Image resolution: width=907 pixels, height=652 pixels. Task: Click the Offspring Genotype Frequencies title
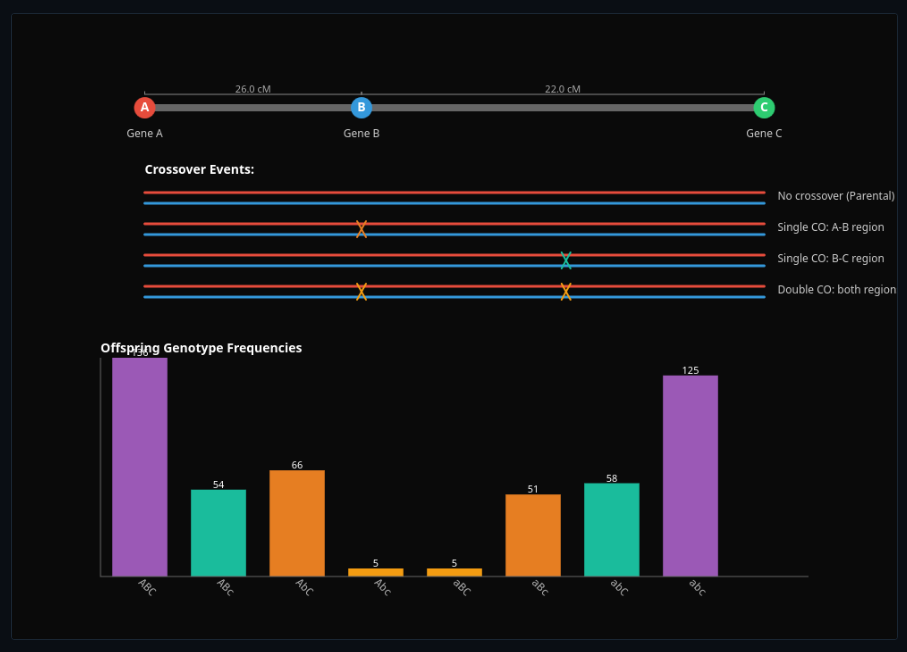pos(201,348)
